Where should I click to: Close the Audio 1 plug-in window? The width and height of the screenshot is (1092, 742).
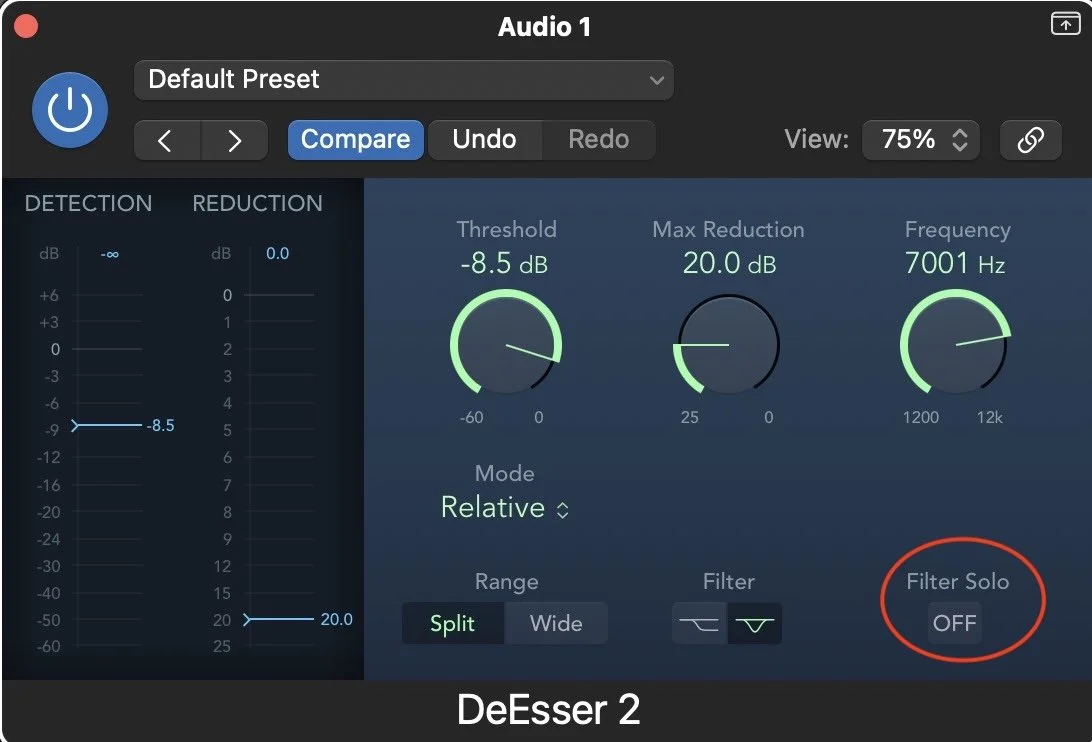26,26
